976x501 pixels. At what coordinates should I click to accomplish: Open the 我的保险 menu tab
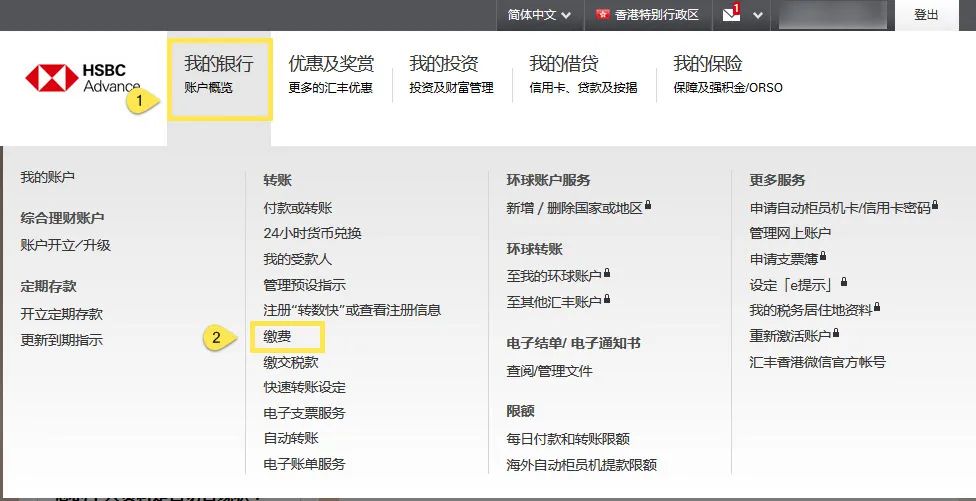[728, 73]
